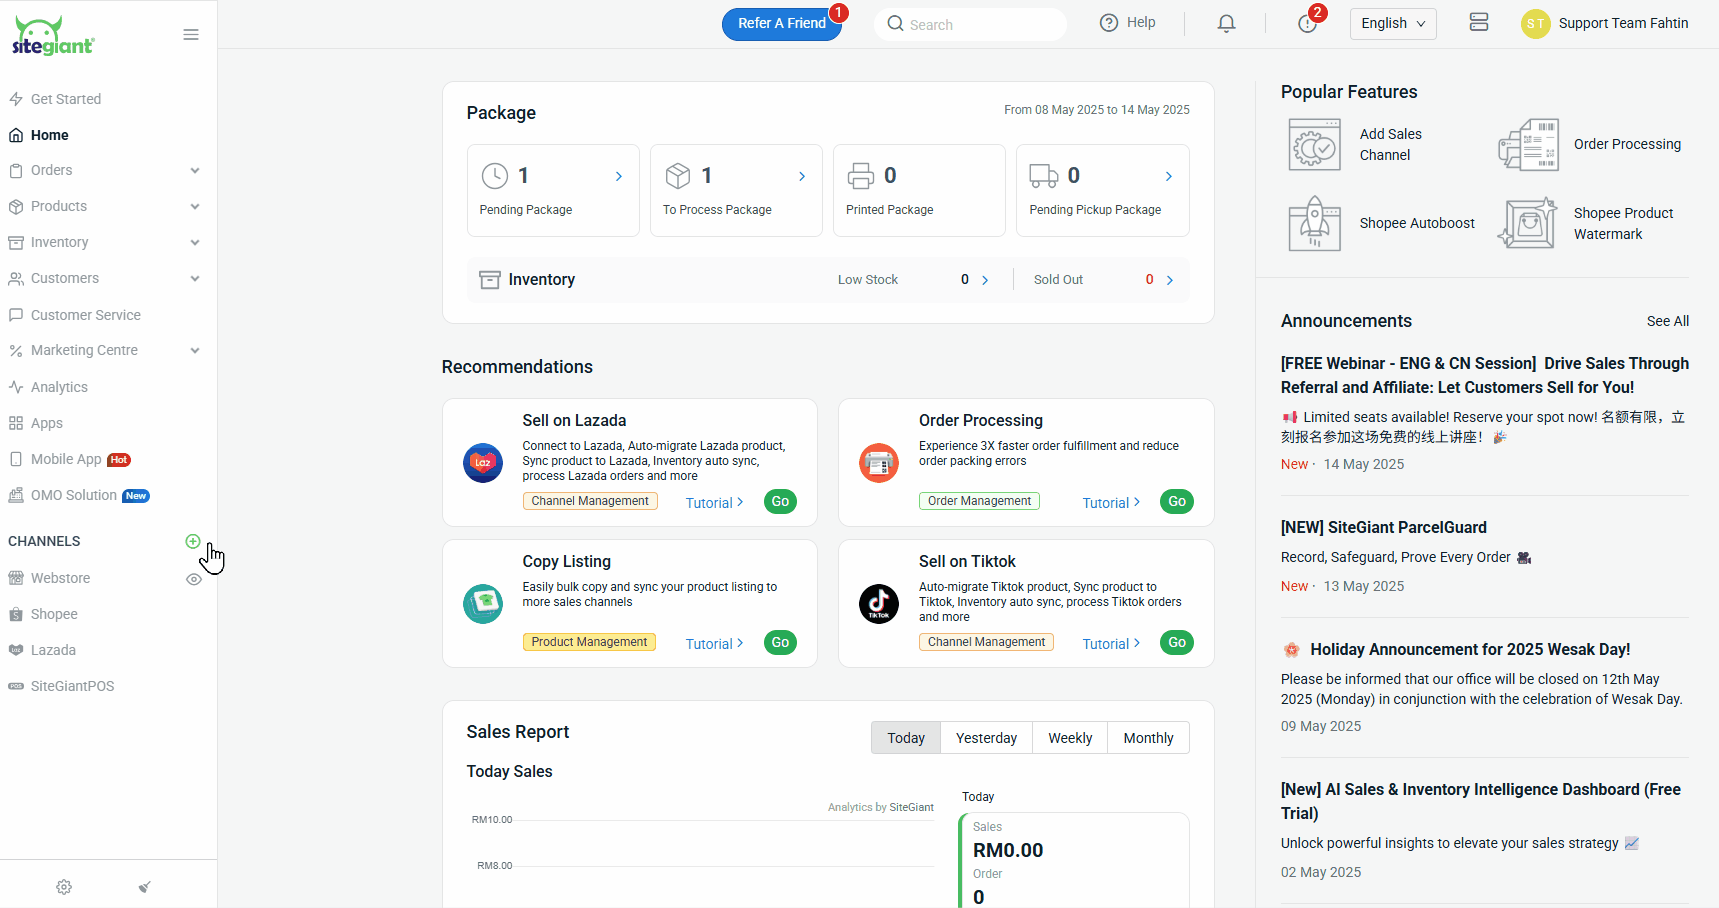Click Go on Sell on Lazada
Viewport: 1719px width, 908px height.
(780, 502)
